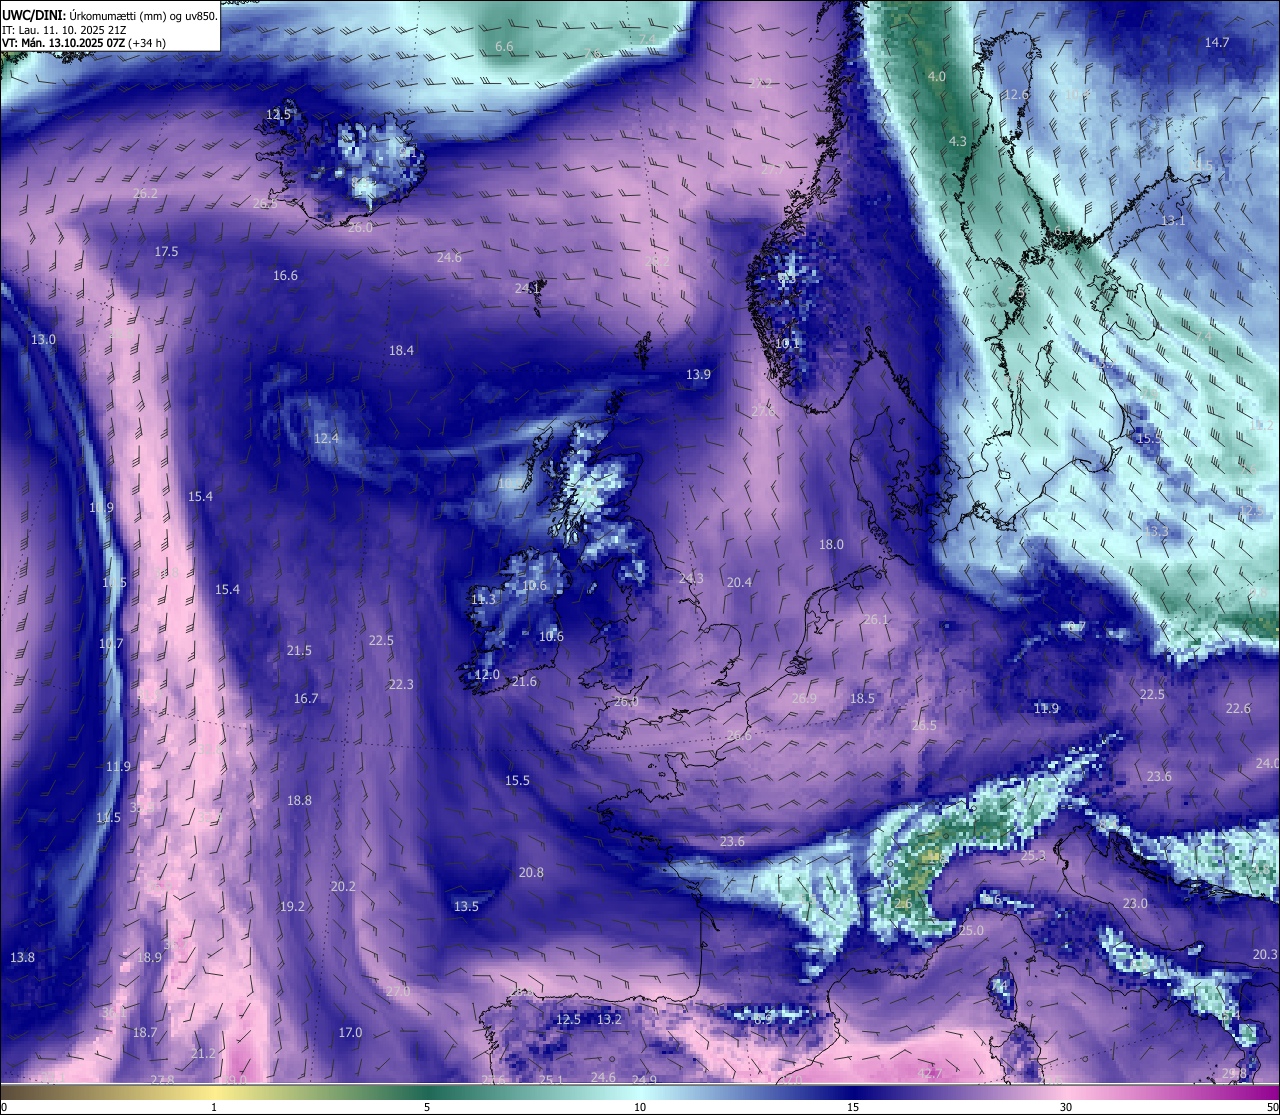Select the 20.2 value label
The width and height of the screenshot is (1280, 1115).
pos(343,886)
